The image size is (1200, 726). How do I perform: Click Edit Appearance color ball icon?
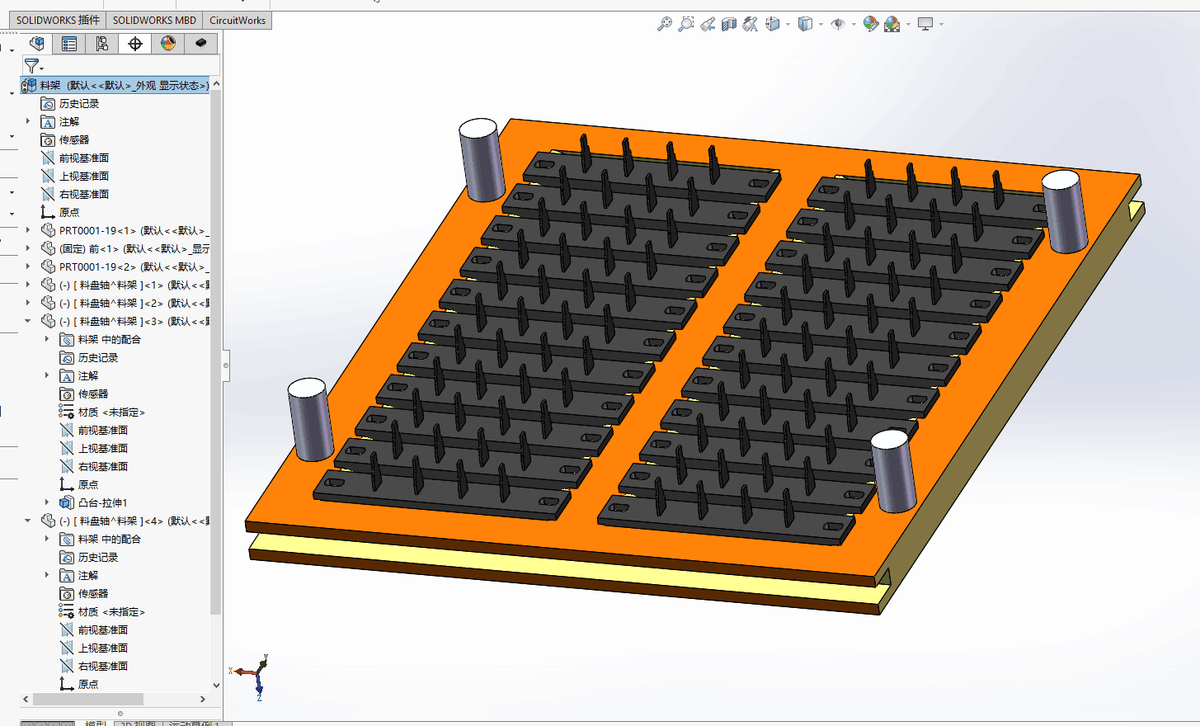coord(870,23)
